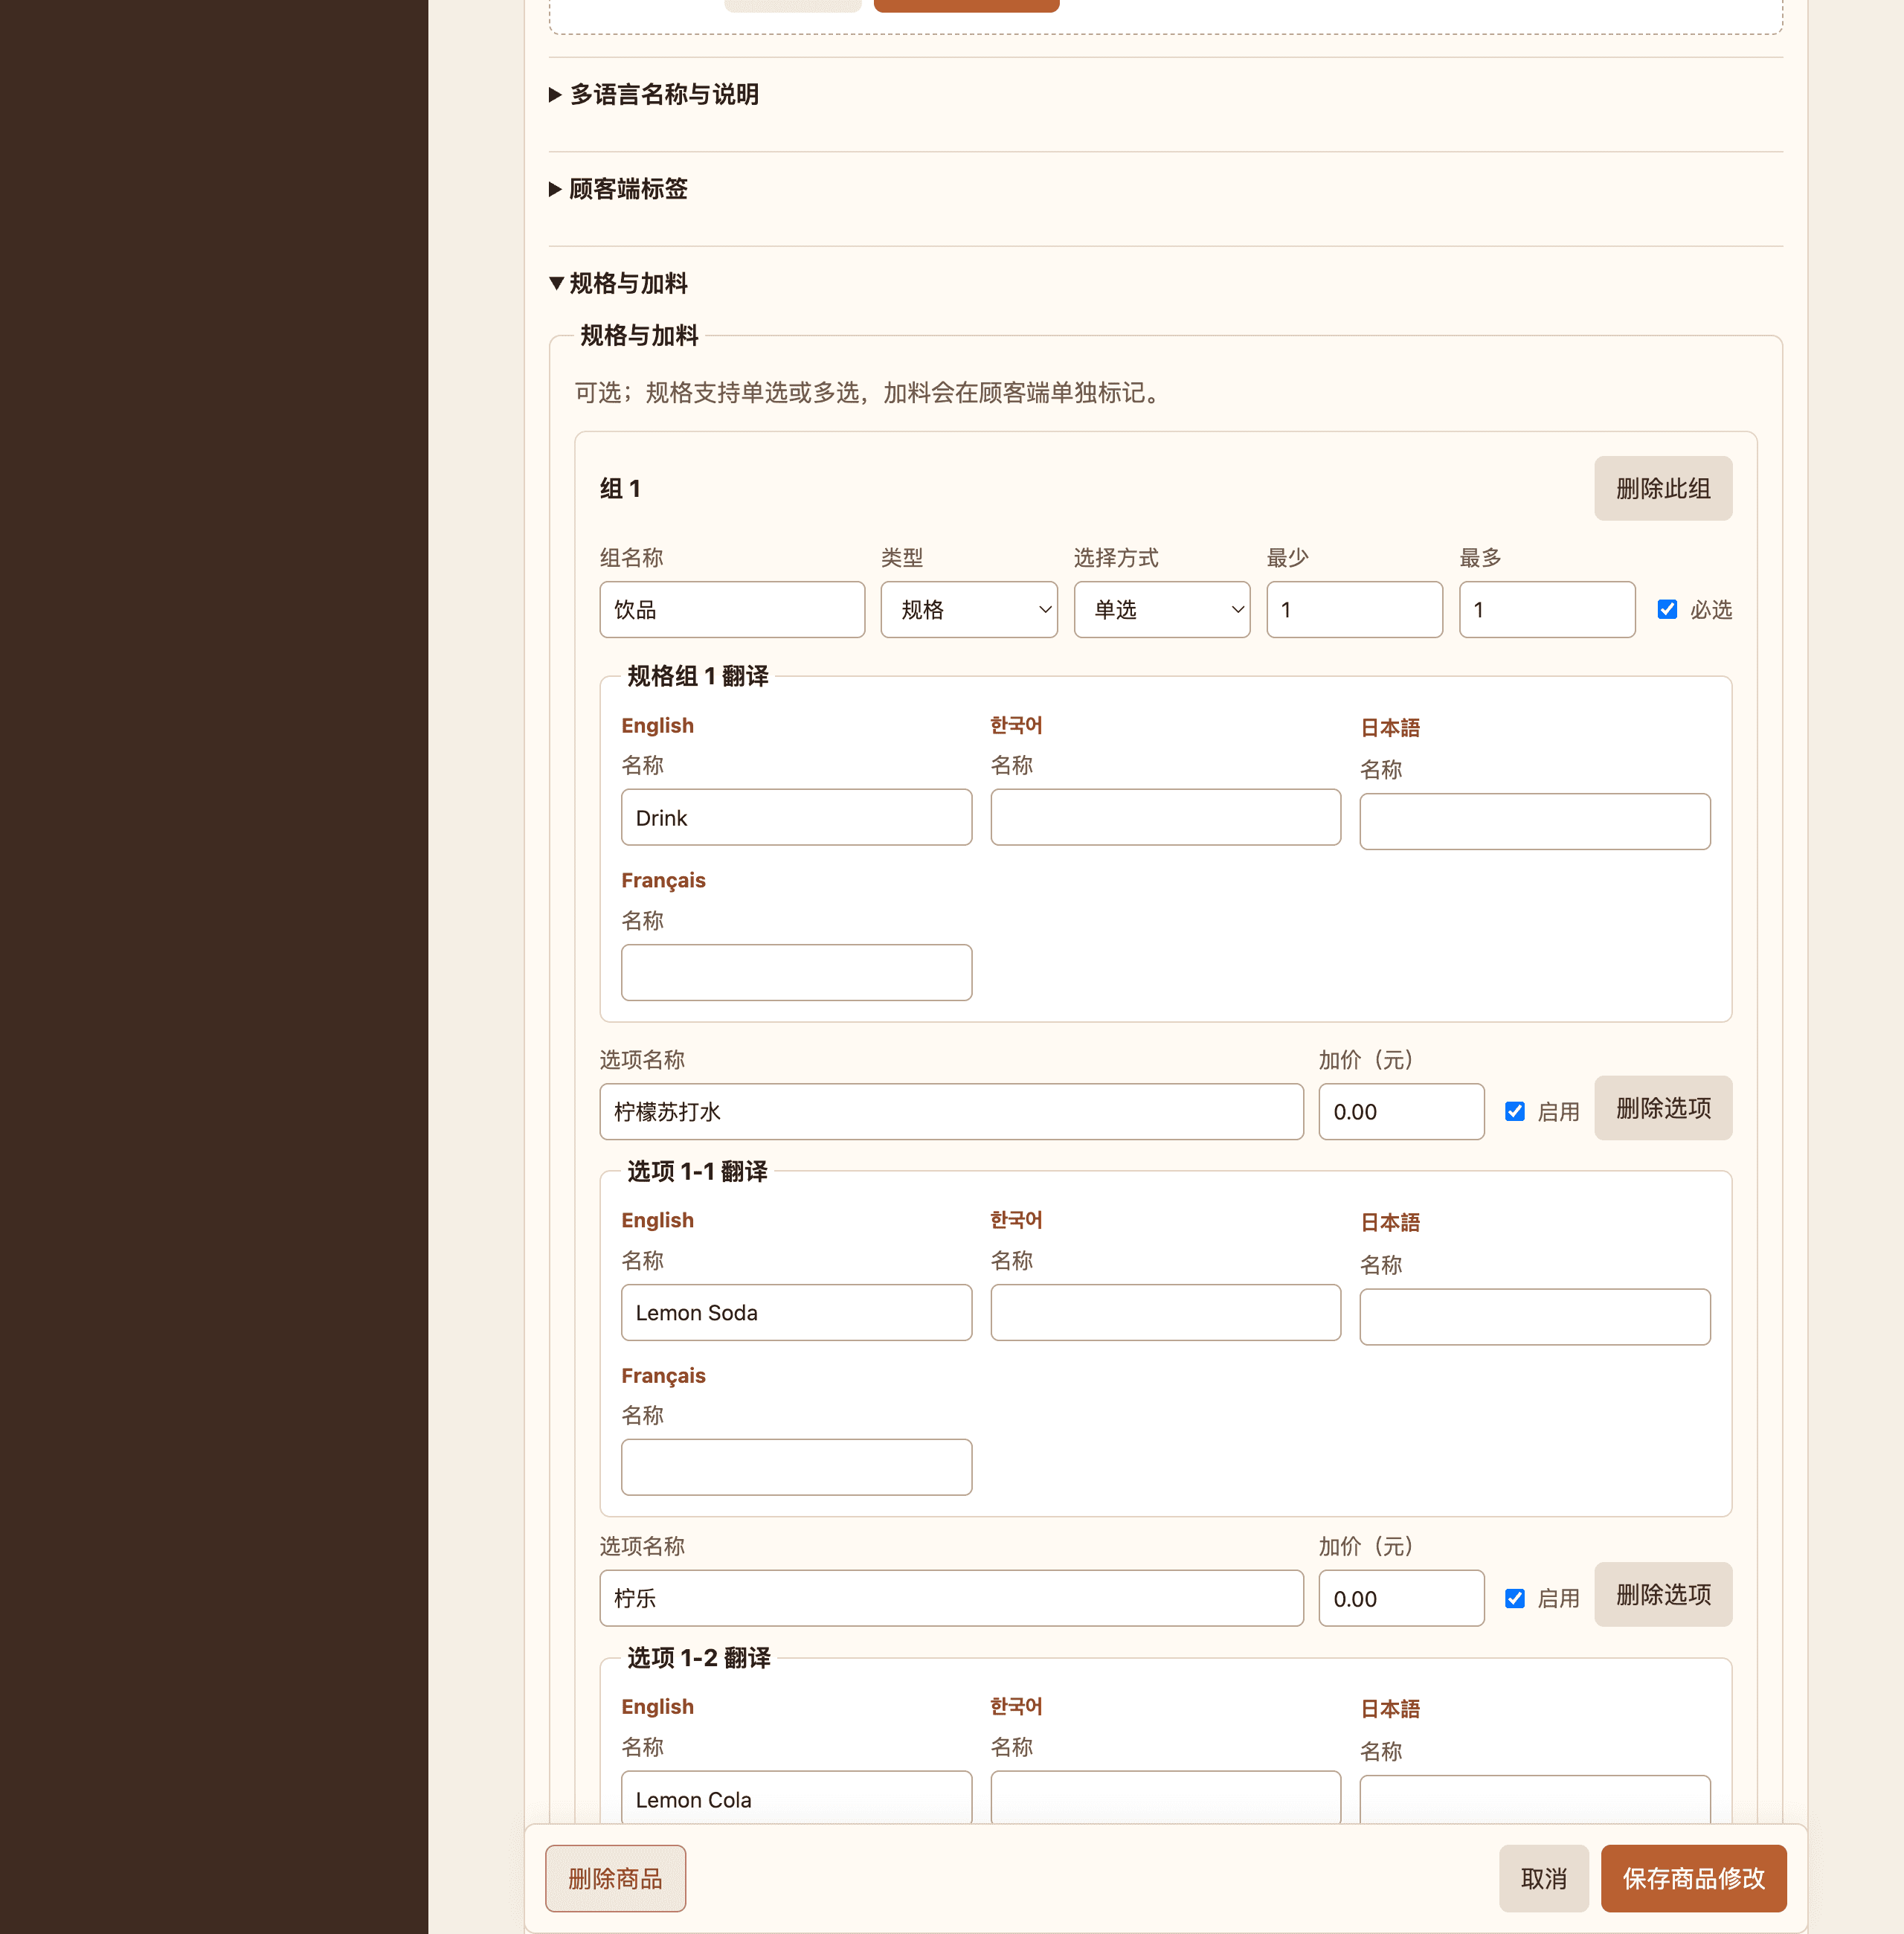Edit option name field 柠乐
The image size is (1904, 1934).
[x=951, y=1598]
